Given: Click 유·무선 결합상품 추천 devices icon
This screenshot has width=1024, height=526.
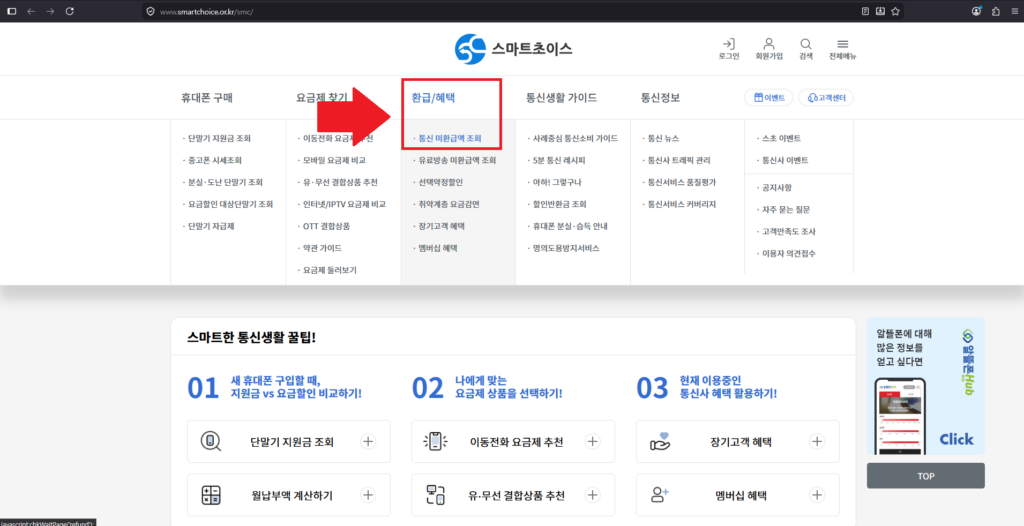Looking at the screenshot, I should click(435, 495).
